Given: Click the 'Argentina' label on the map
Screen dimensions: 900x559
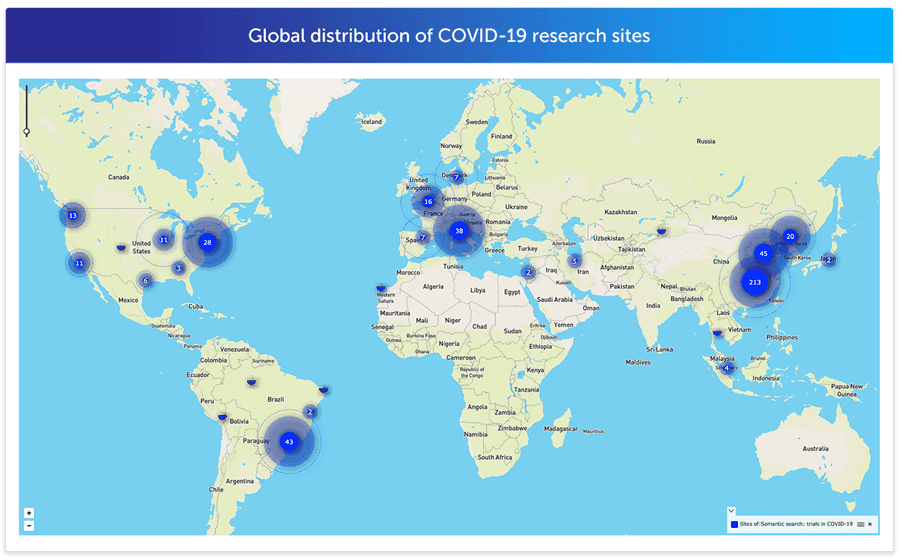Looking at the screenshot, I should tap(240, 481).
